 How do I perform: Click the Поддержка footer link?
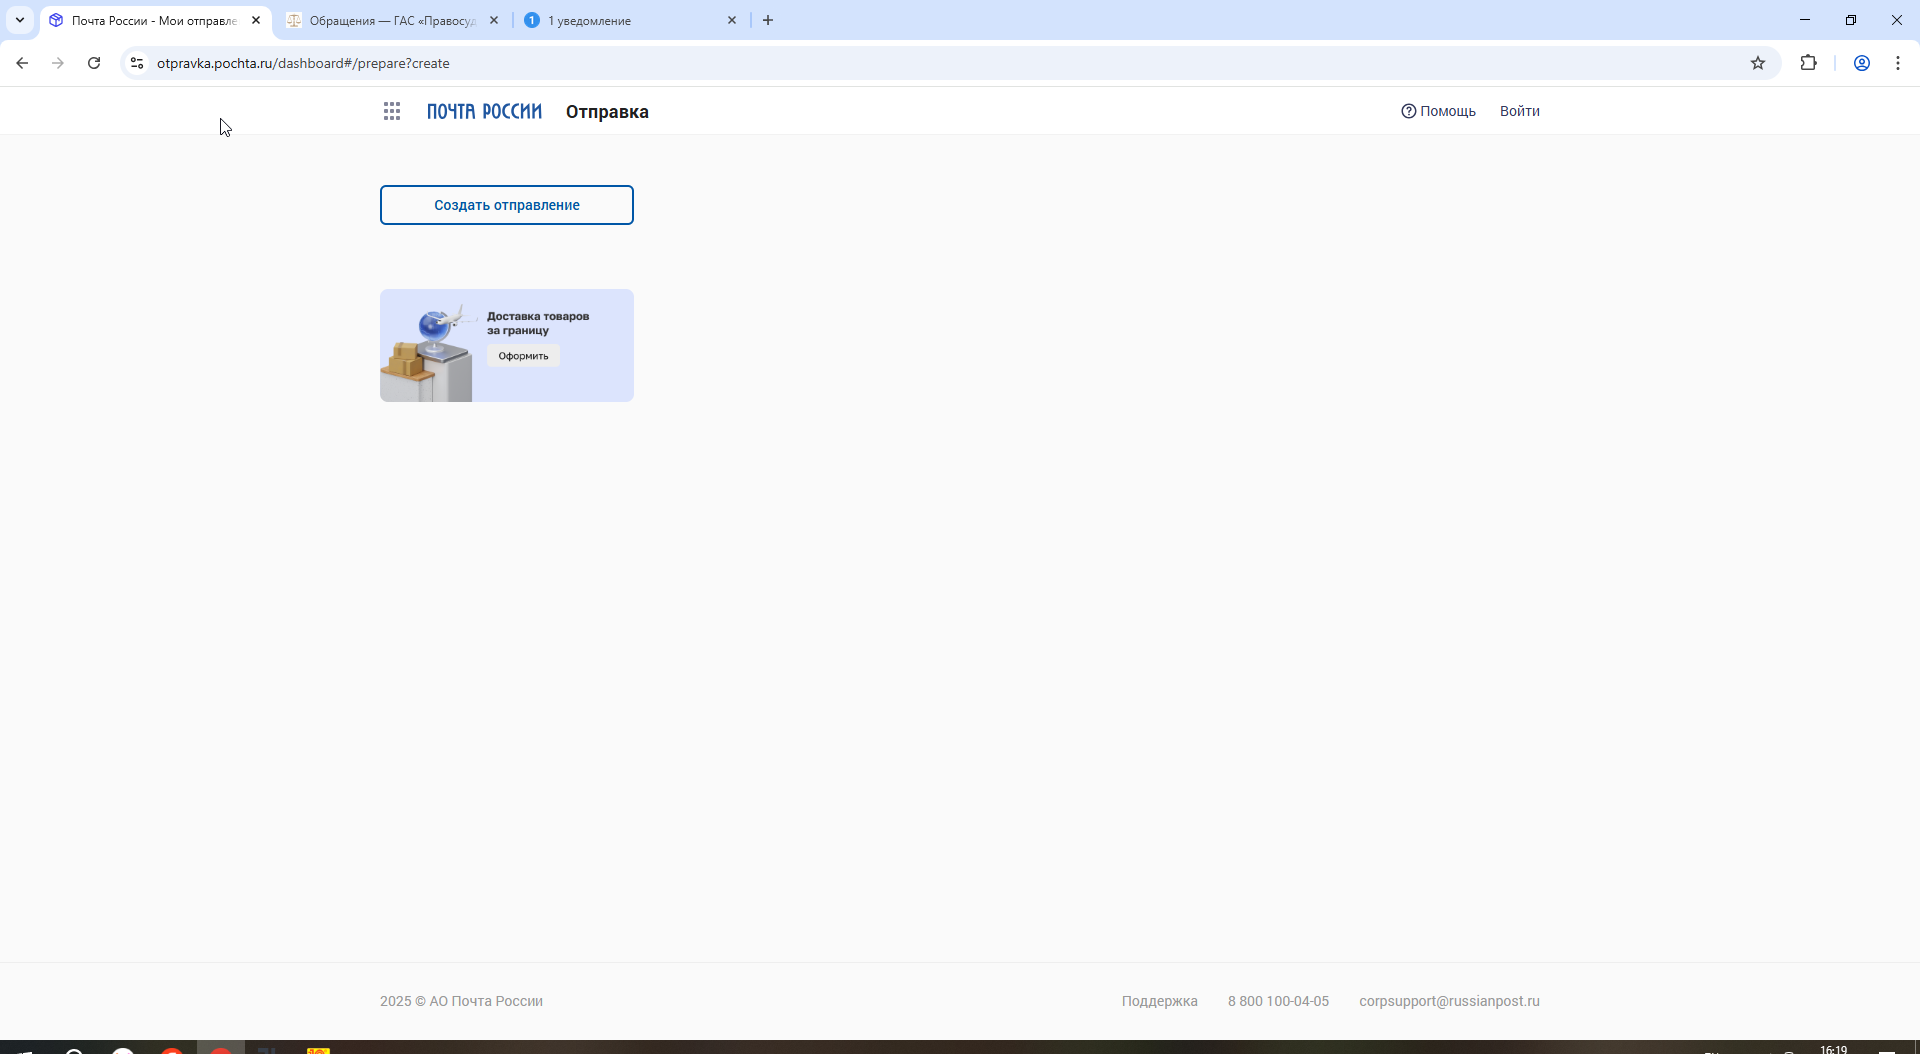[x=1159, y=1001]
